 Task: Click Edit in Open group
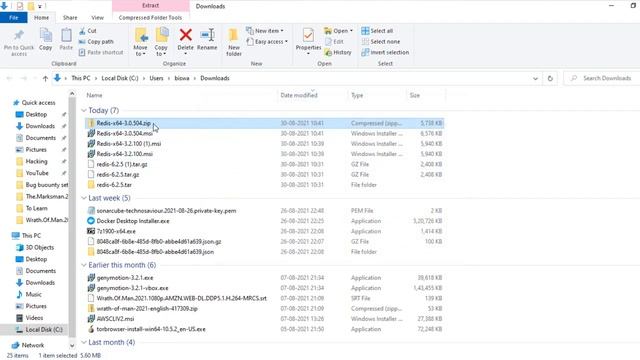pos(334,42)
